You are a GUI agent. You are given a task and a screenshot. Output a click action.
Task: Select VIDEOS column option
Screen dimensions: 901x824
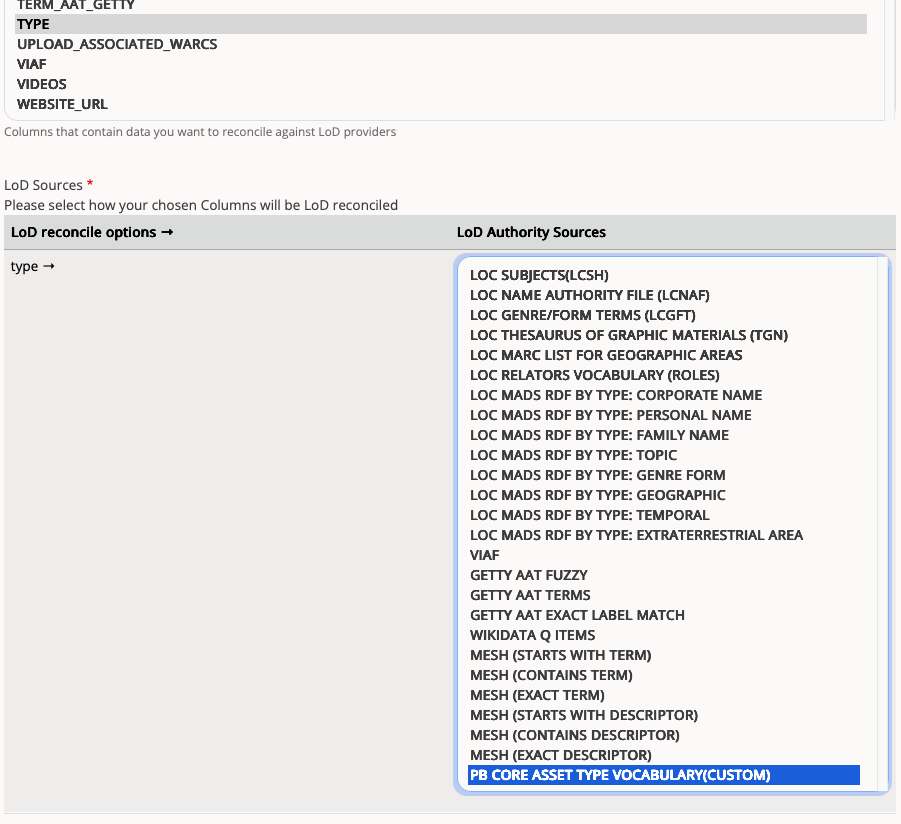(x=42, y=84)
